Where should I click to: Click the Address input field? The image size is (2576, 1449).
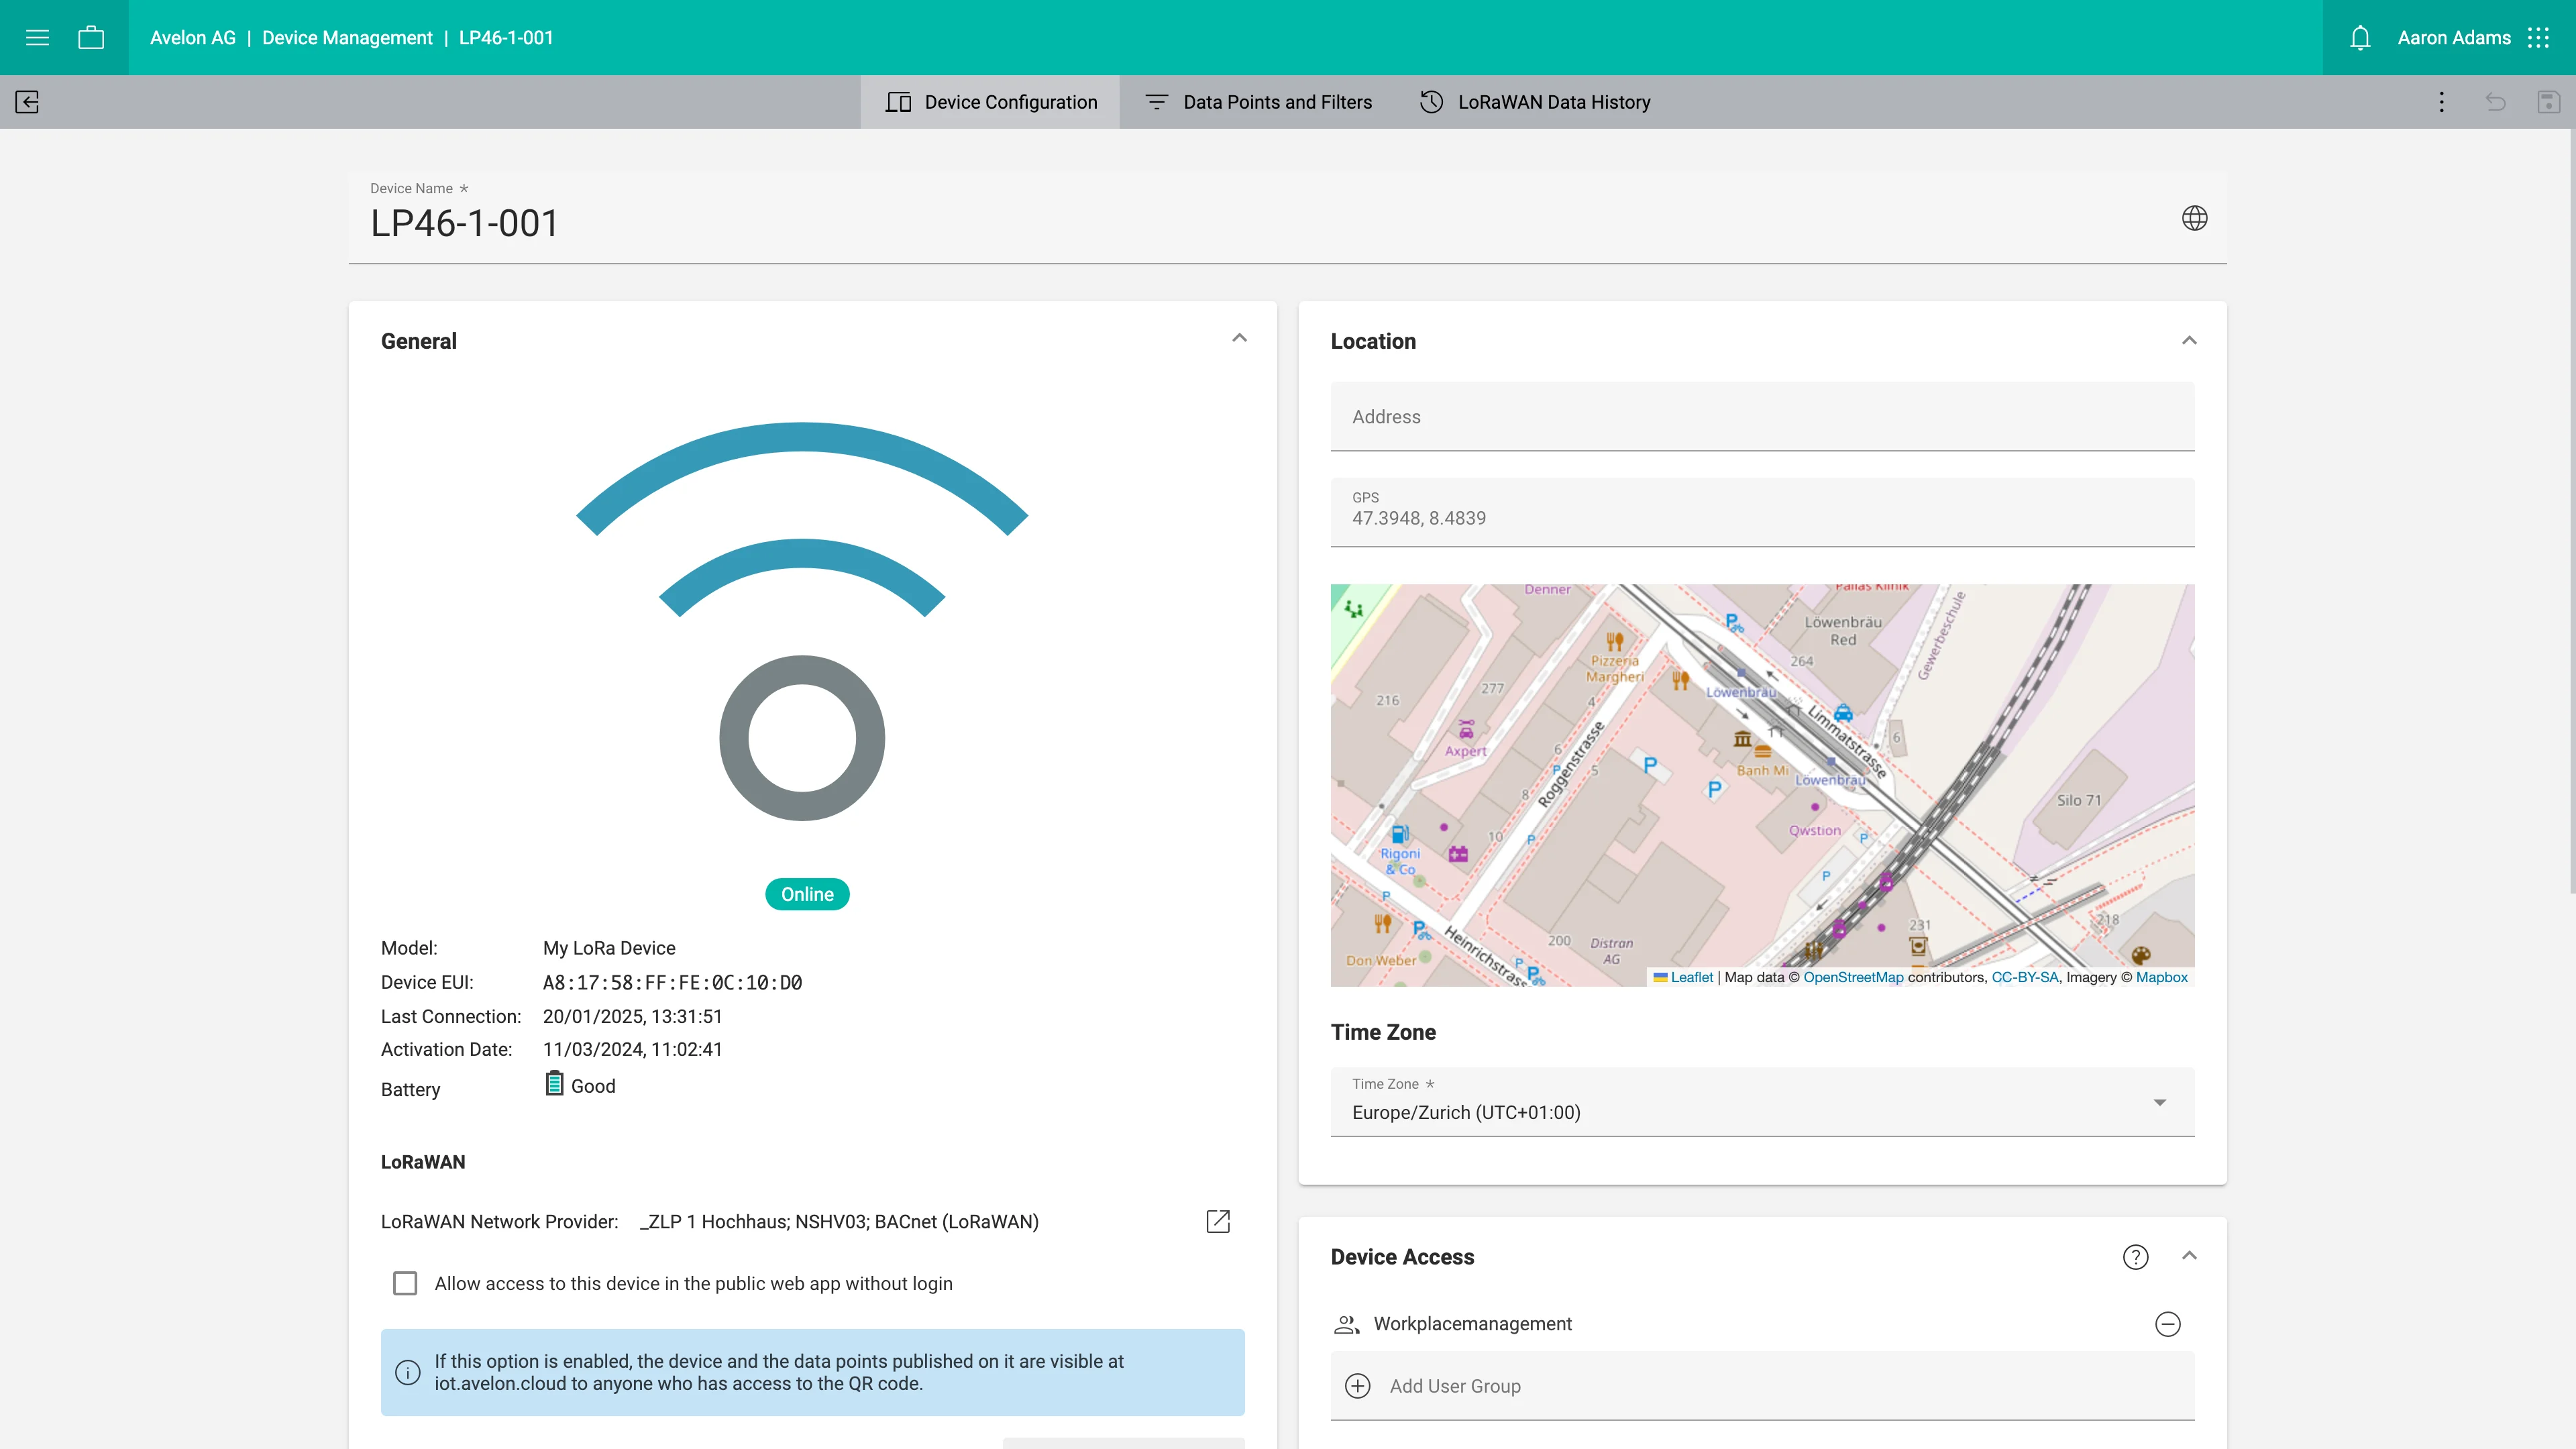point(1762,416)
